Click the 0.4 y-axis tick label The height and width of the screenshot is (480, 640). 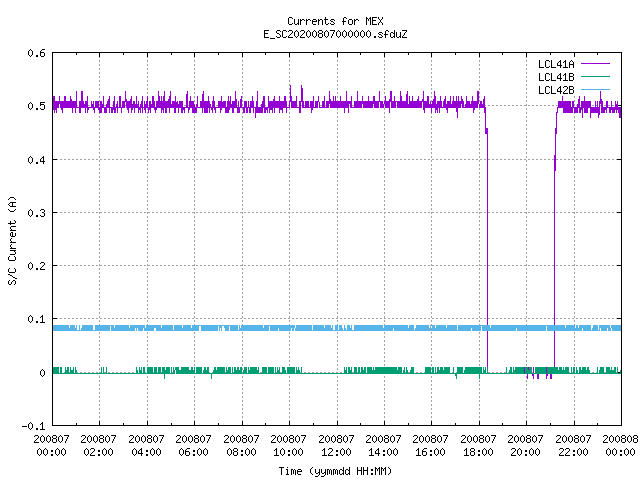tap(36, 160)
